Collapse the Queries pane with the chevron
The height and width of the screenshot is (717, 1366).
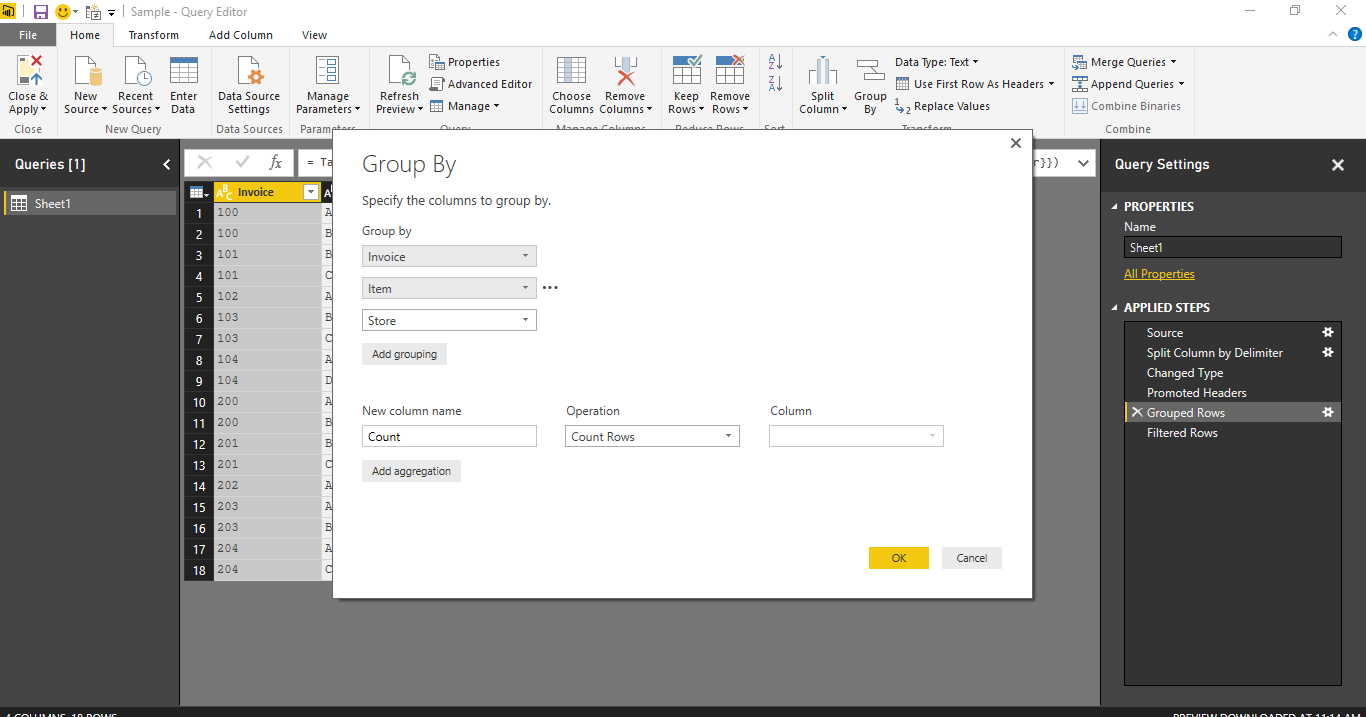point(167,164)
